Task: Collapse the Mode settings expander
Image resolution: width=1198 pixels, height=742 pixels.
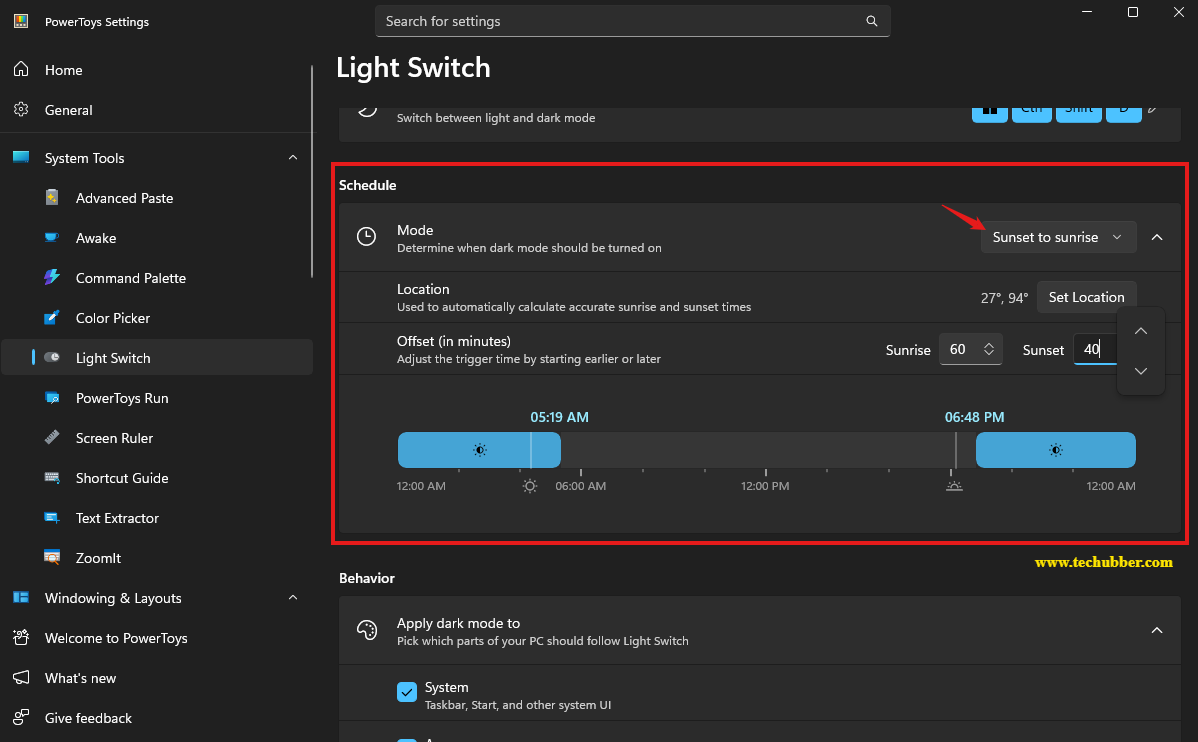Action: (1157, 237)
